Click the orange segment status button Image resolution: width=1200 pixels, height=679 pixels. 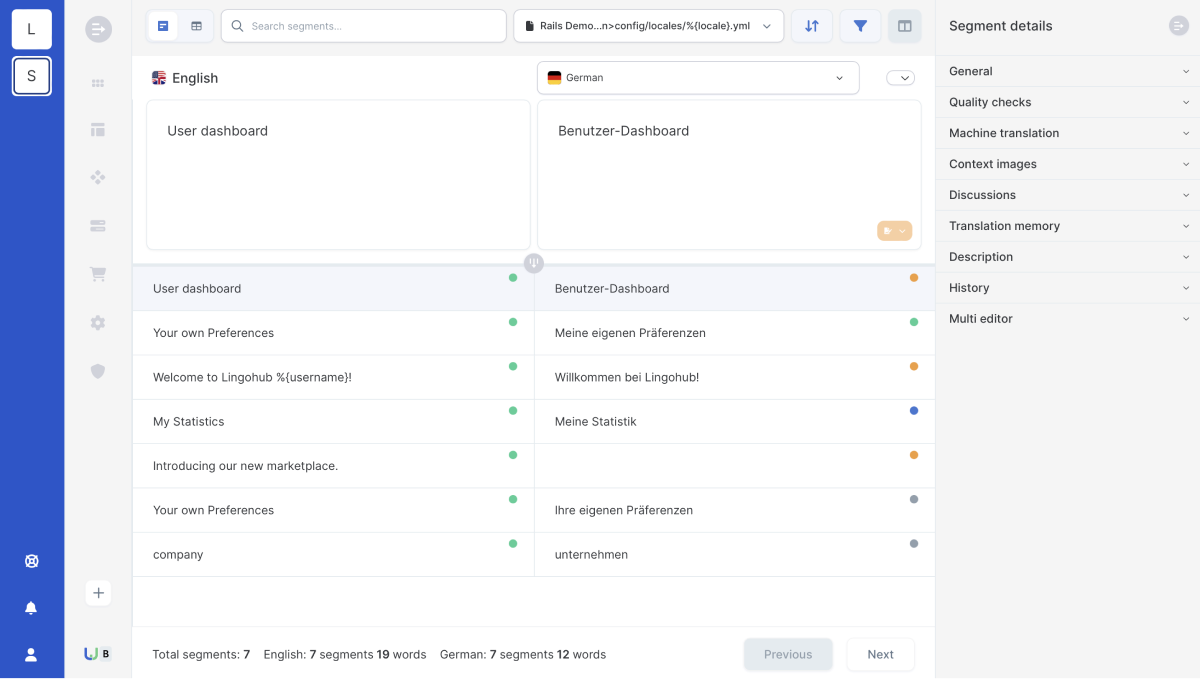(895, 231)
